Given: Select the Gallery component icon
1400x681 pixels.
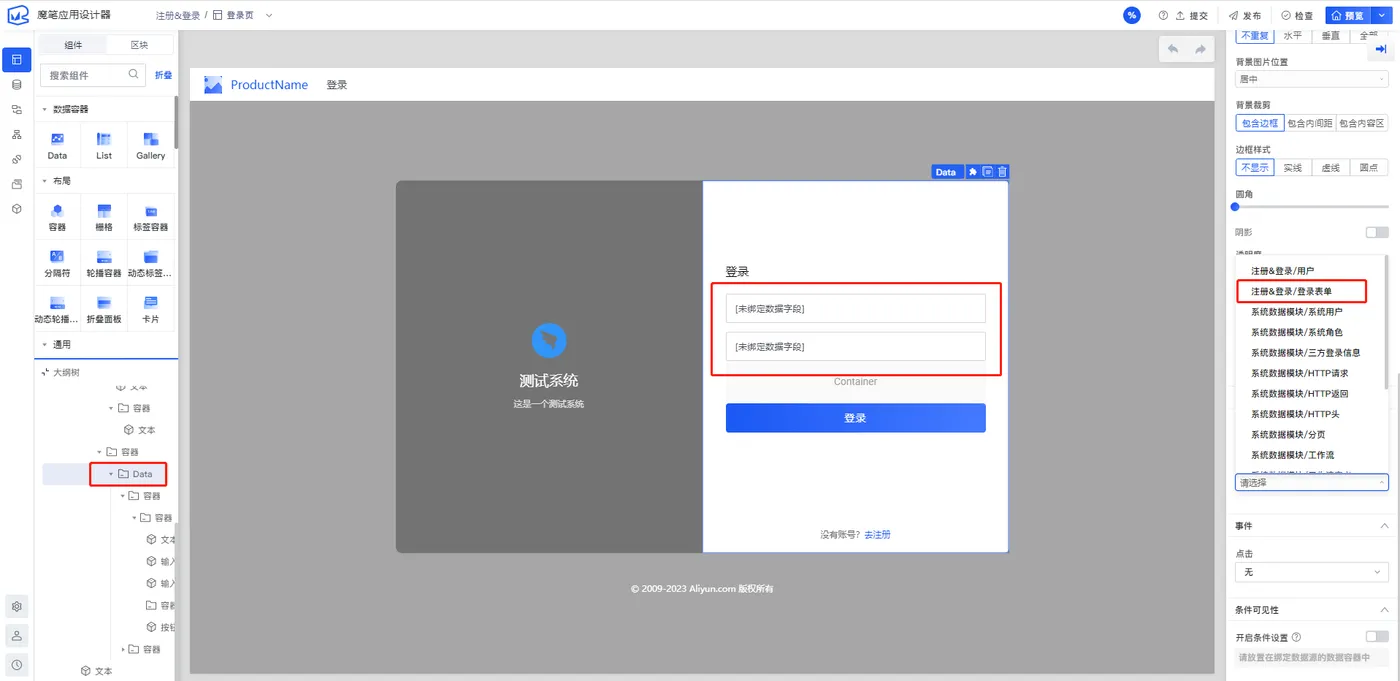Looking at the screenshot, I should click(x=151, y=145).
